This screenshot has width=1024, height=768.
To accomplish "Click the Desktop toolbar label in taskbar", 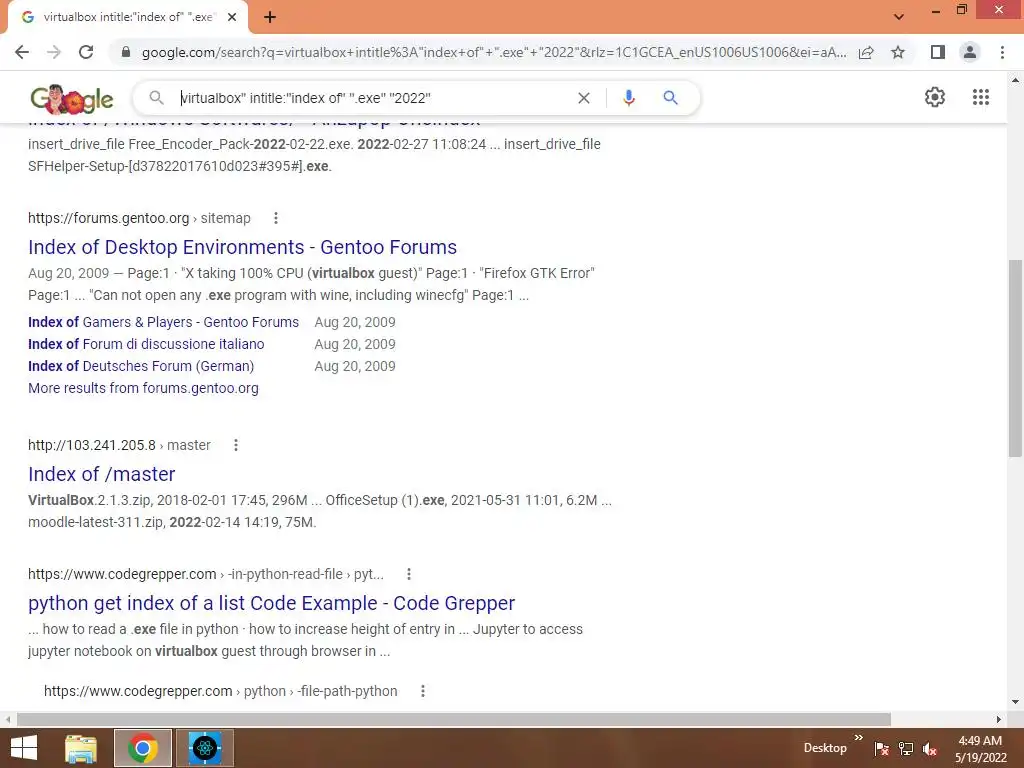I will [825, 748].
